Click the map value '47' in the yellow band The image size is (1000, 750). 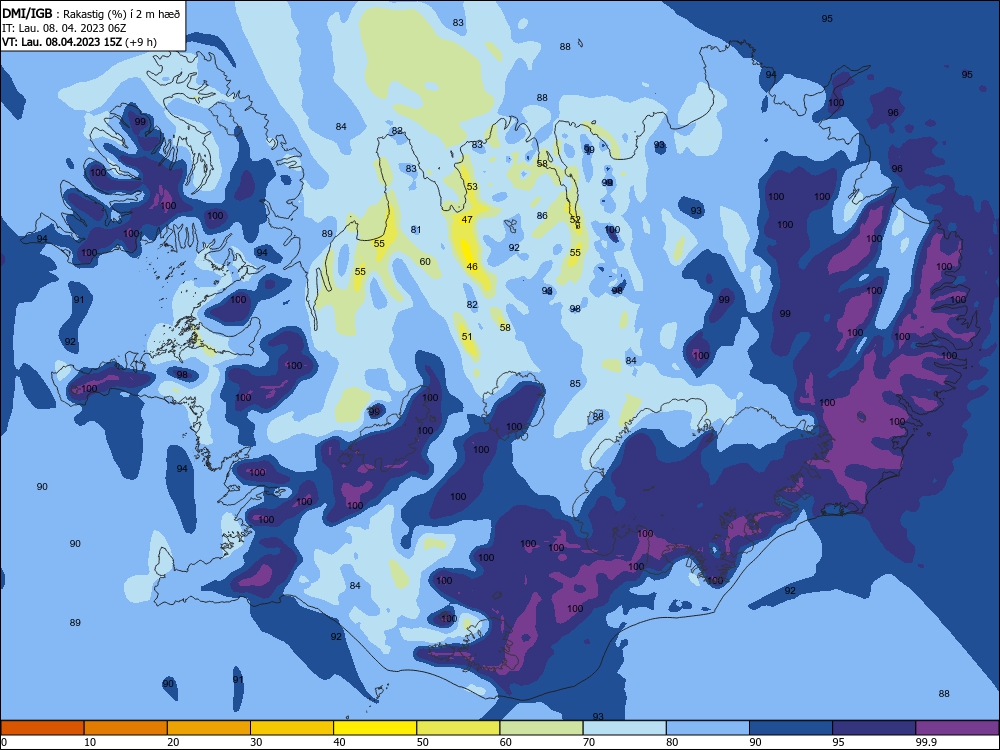[x=467, y=219]
